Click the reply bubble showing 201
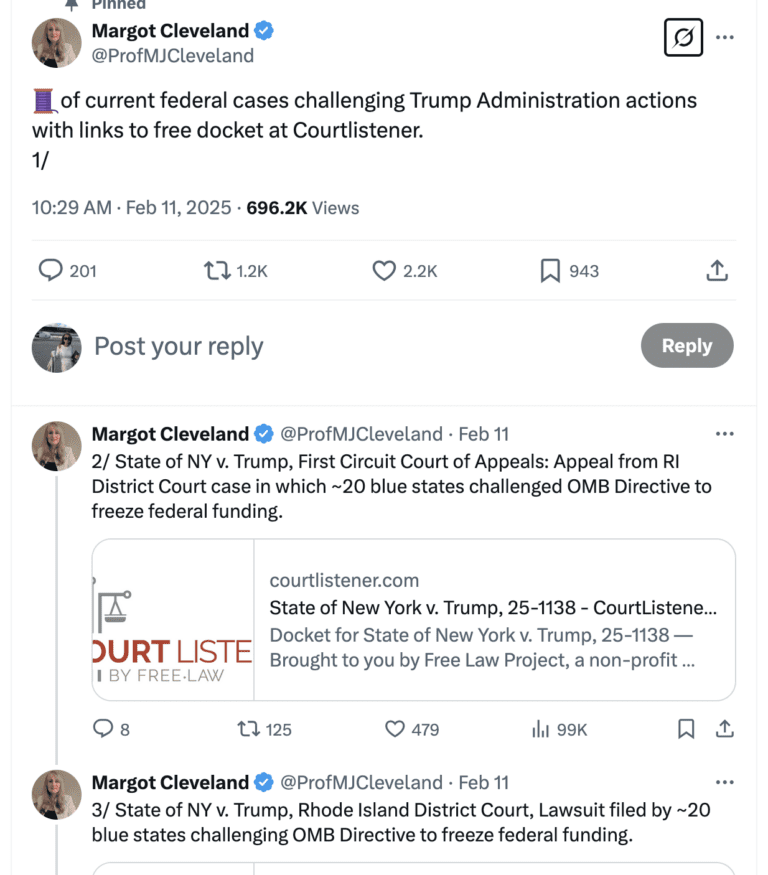 (x=68, y=271)
